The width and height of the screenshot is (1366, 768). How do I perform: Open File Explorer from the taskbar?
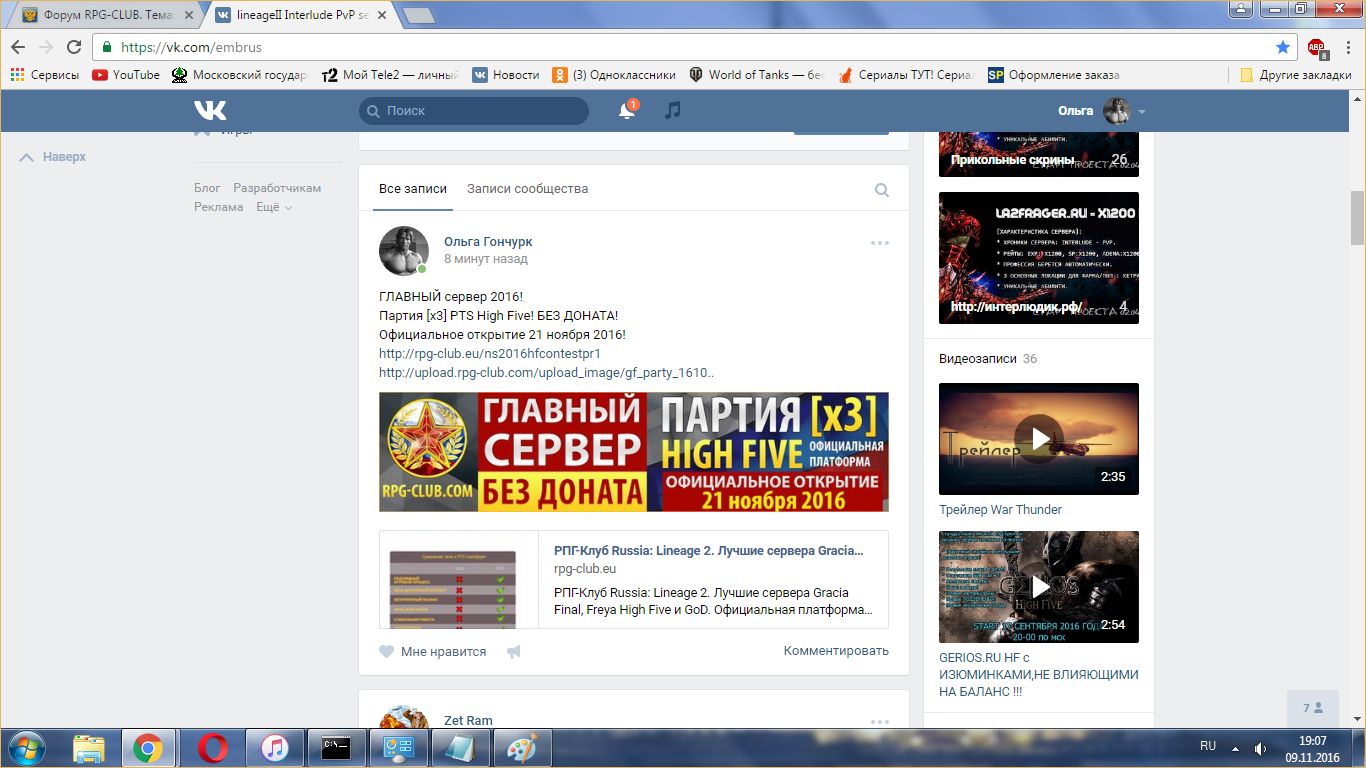click(x=88, y=748)
